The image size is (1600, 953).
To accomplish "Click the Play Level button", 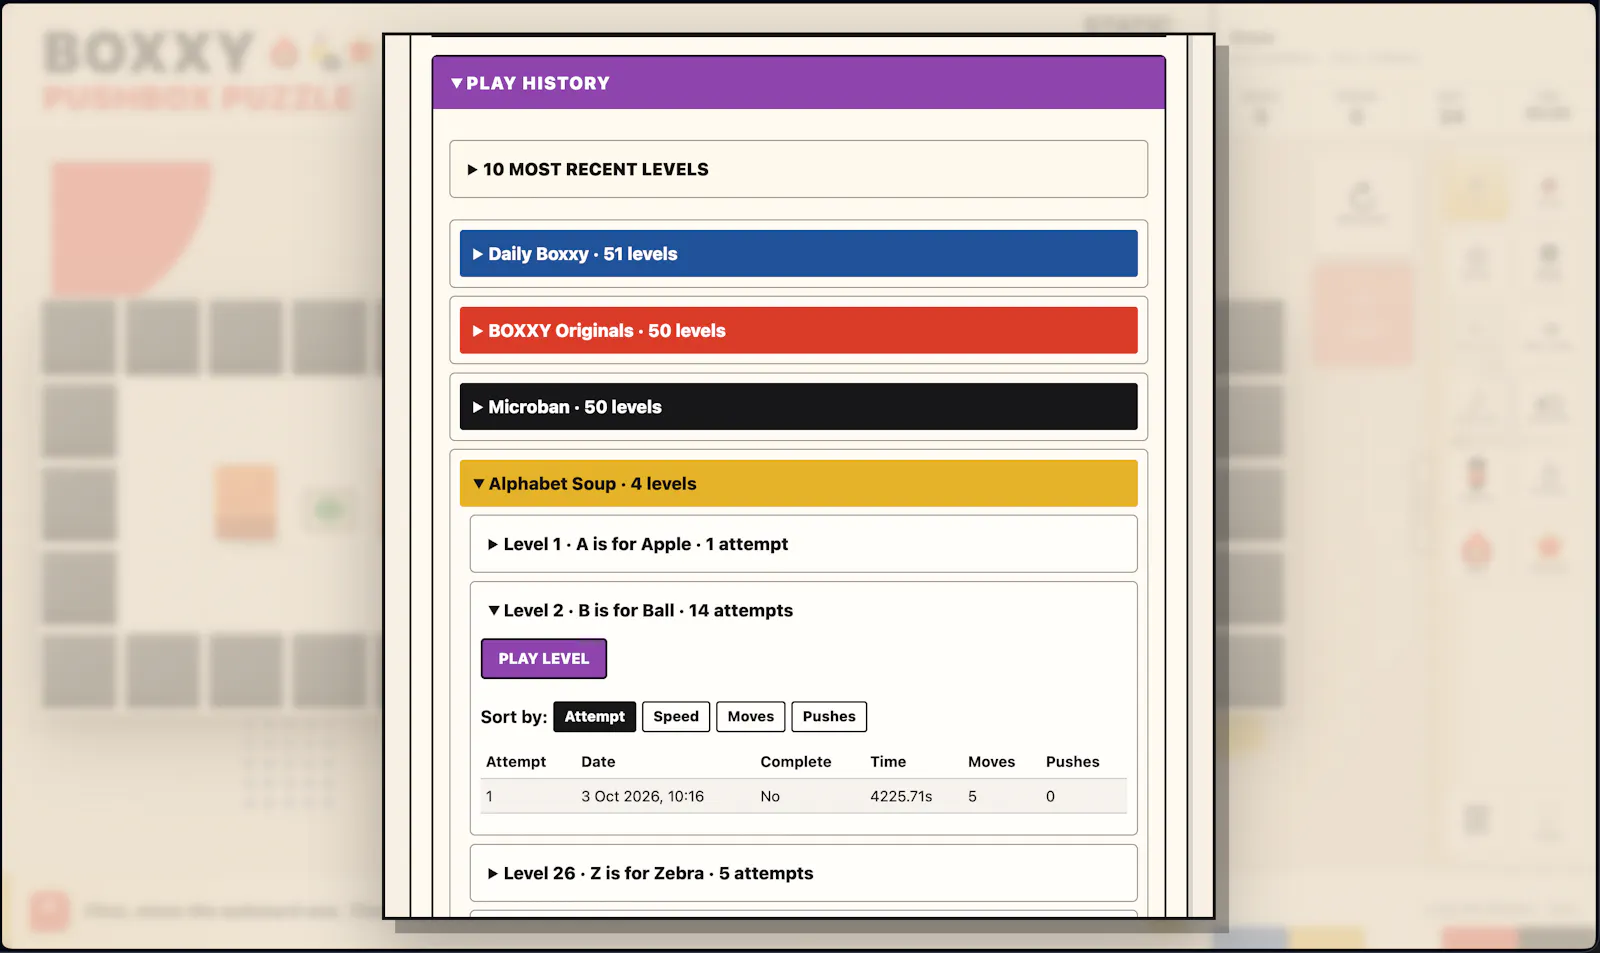I will [x=544, y=659].
